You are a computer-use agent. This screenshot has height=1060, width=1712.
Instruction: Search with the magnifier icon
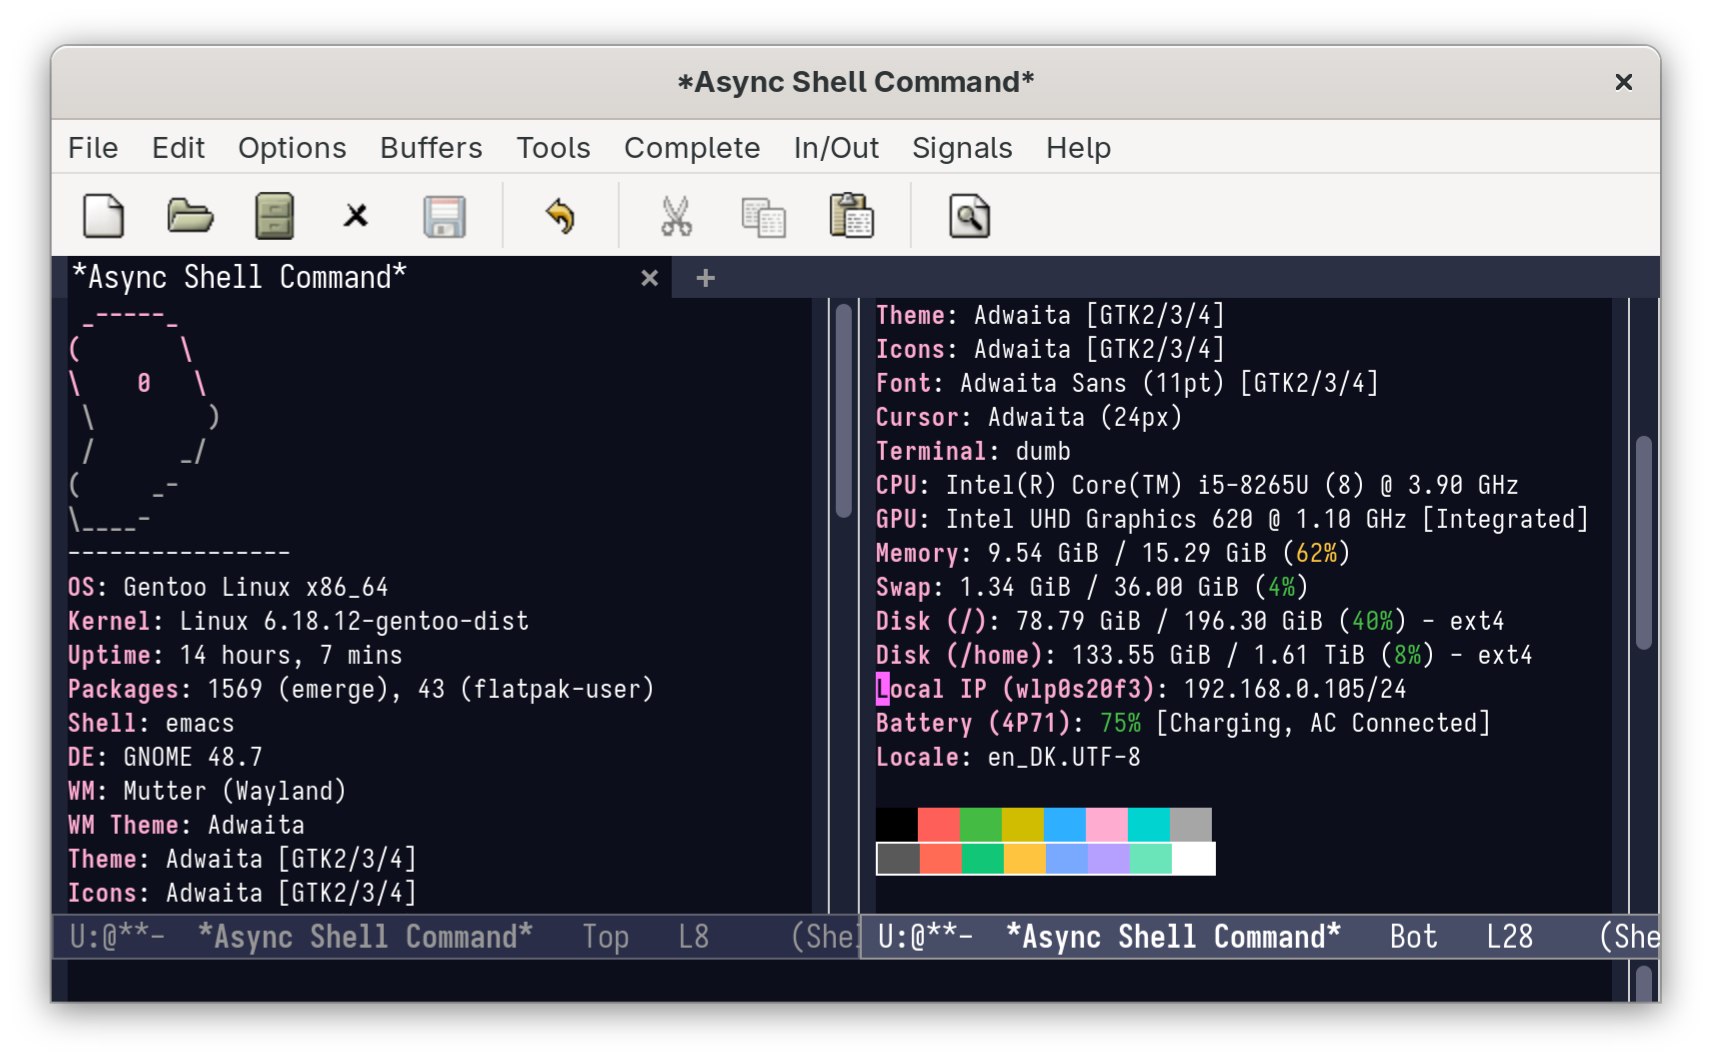[x=969, y=216]
